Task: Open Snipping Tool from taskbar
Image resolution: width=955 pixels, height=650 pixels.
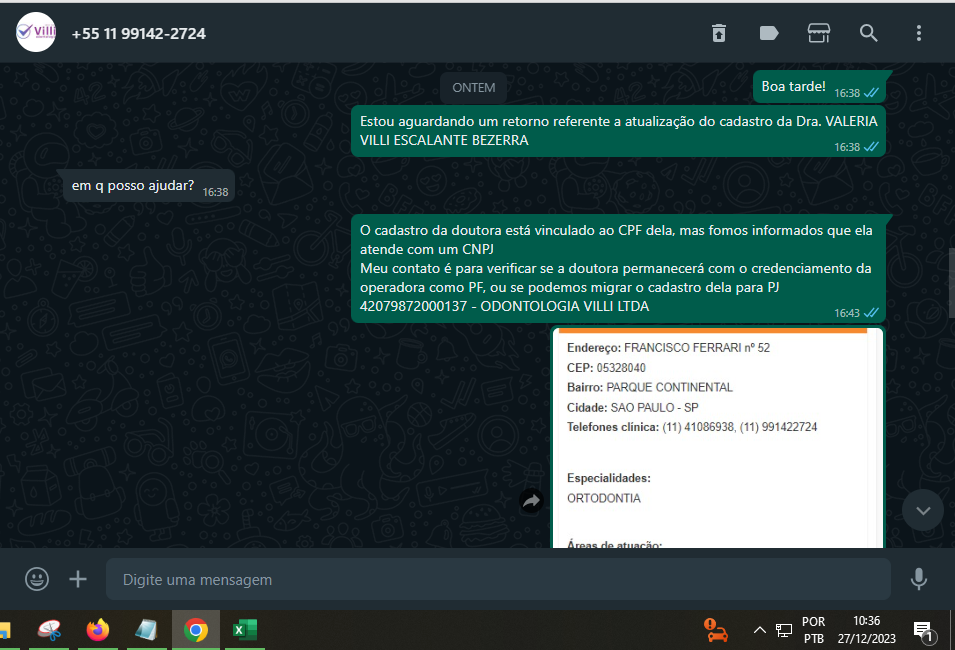Action: click(49, 630)
